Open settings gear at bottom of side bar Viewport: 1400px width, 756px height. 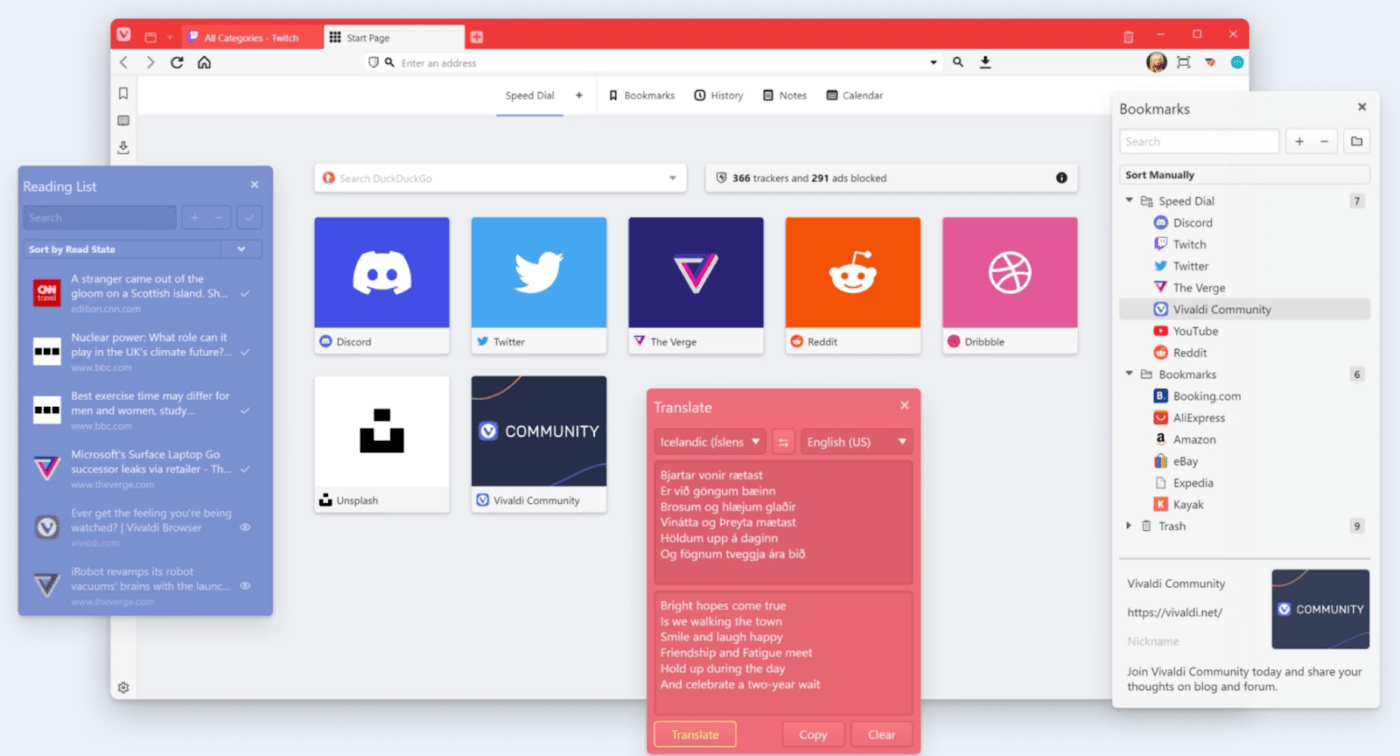(x=123, y=687)
